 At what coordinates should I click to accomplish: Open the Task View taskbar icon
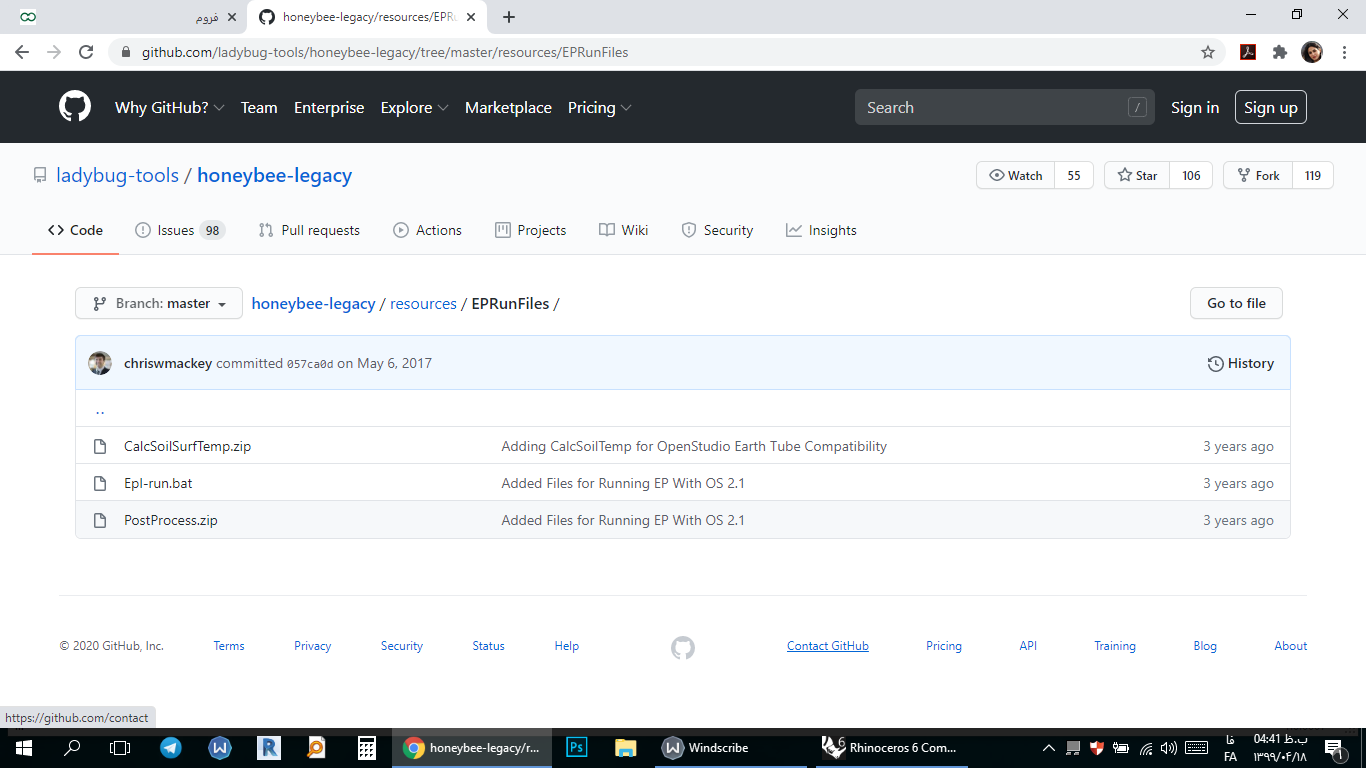tap(120, 747)
